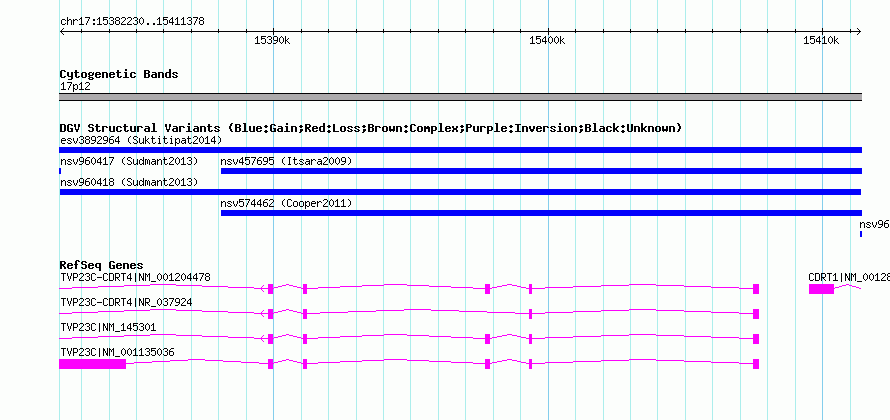The width and height of the screenshot is (890, 420).
Task: Click the blue bar below nsv960418
Action: [460, 192]
